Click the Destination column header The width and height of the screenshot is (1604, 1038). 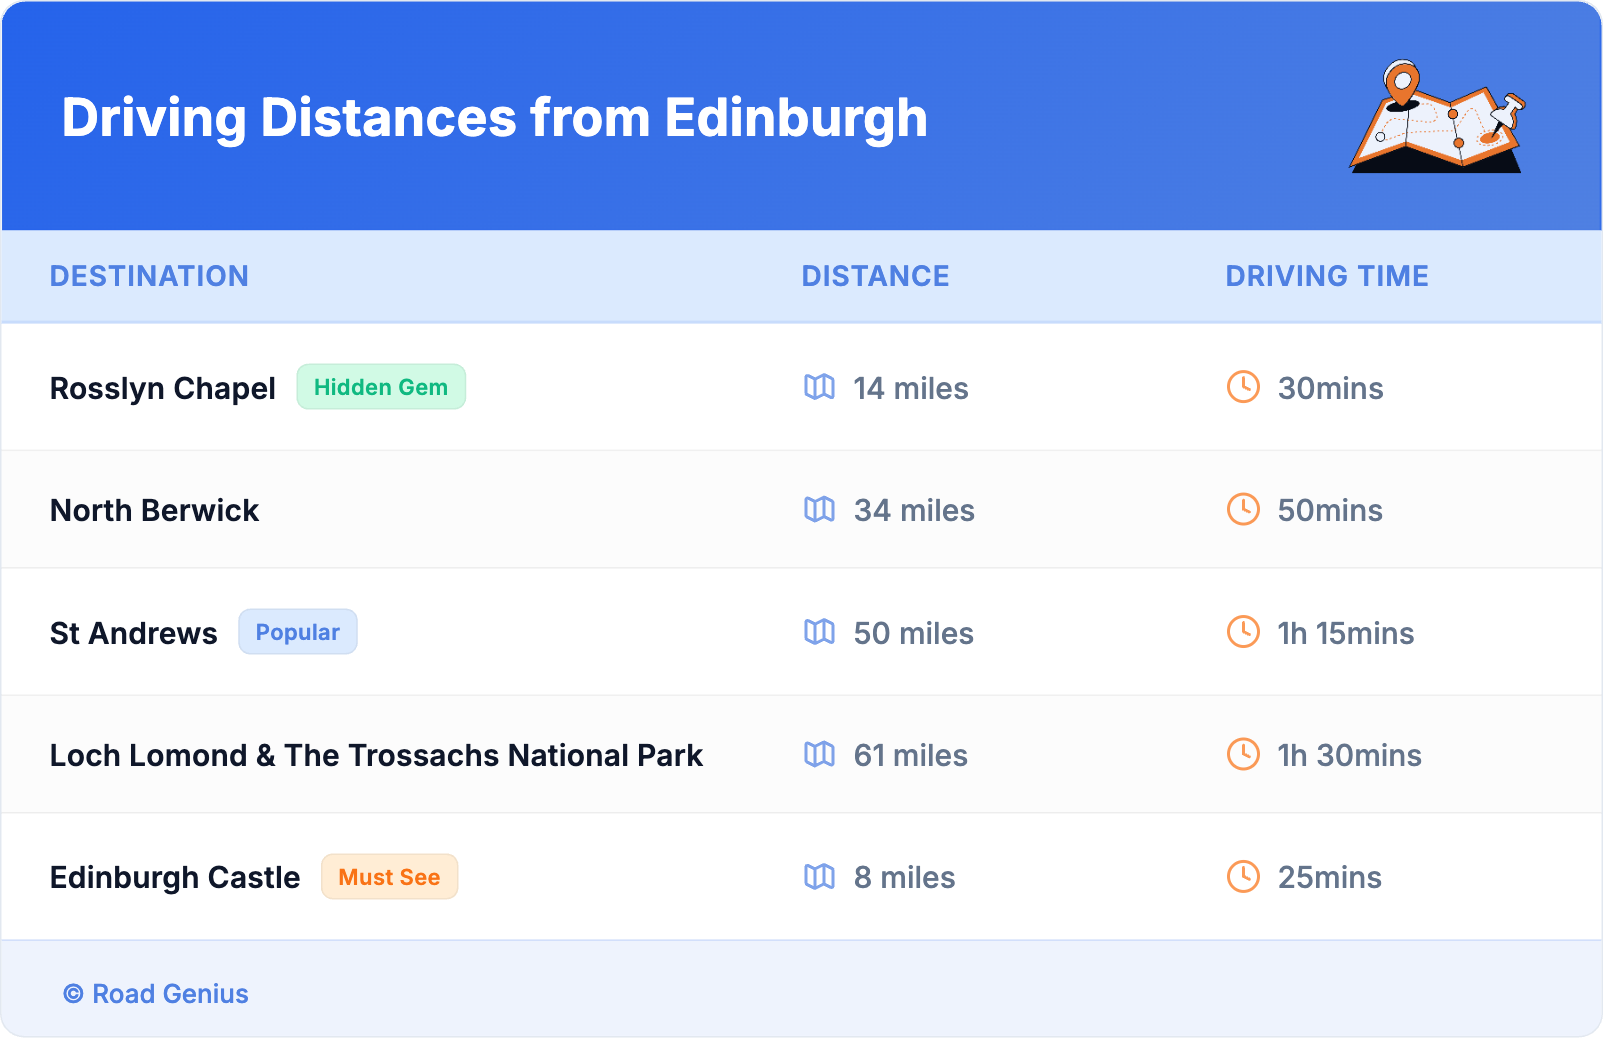click(149, 276)
